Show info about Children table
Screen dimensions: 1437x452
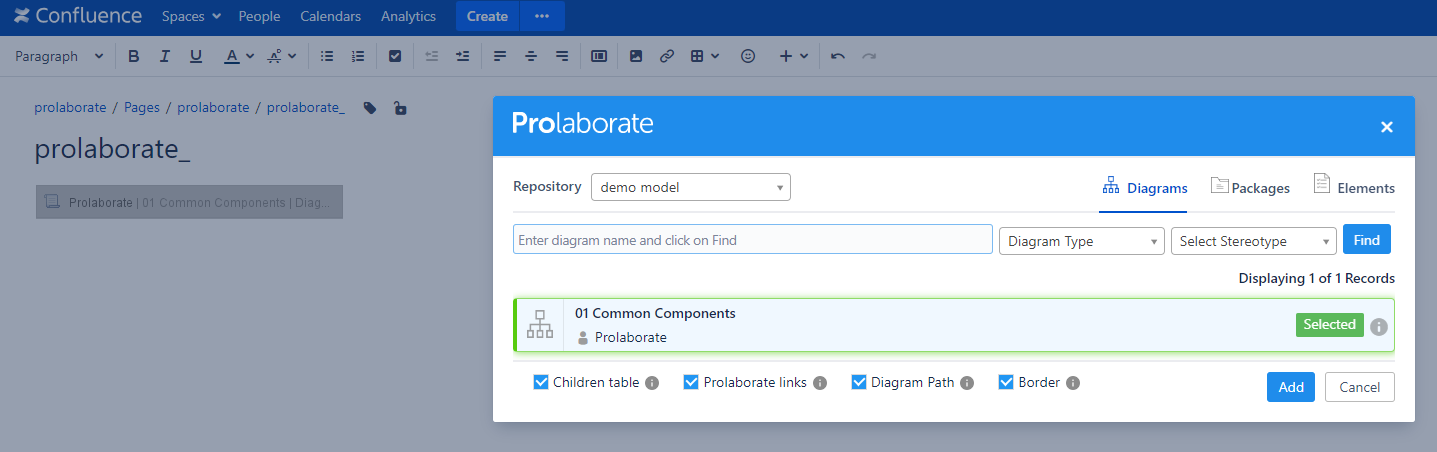click(652, 383)
